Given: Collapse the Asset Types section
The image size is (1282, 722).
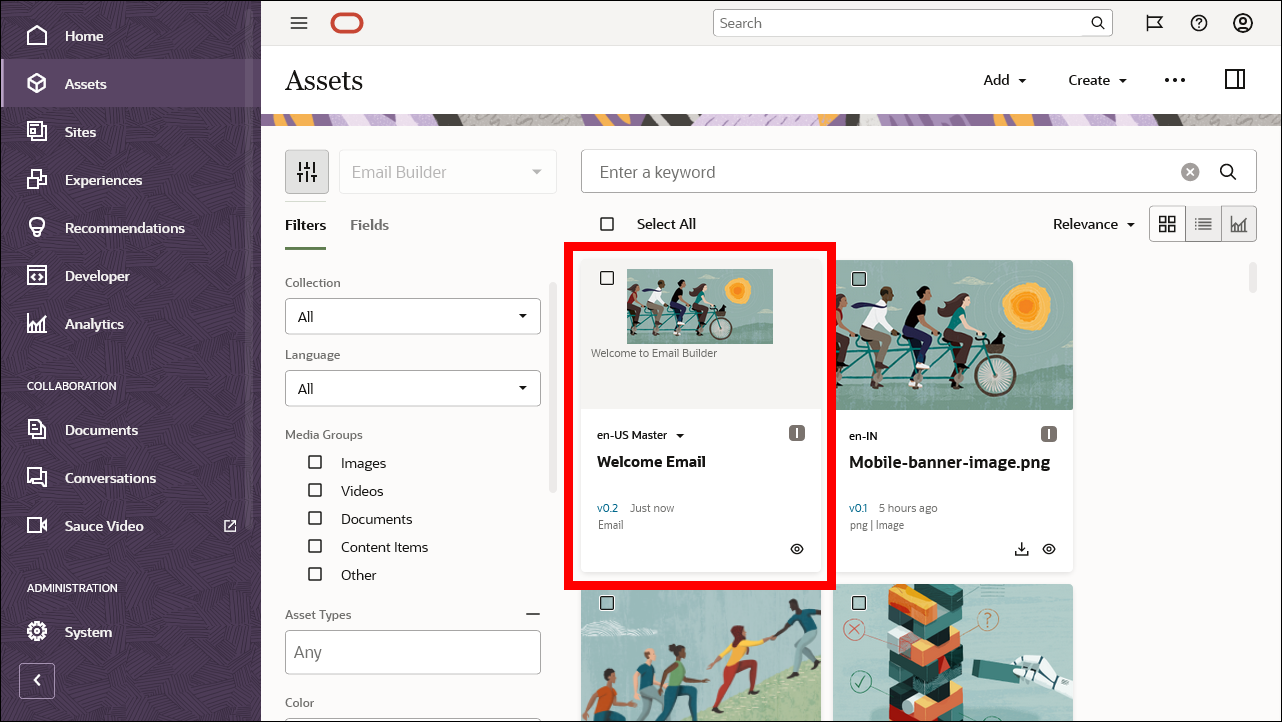Looking at the screenshot, I should 533,613.
